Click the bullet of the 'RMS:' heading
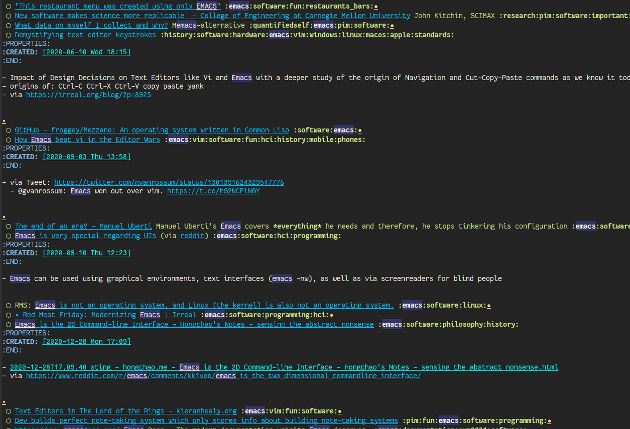 point(8,306)
